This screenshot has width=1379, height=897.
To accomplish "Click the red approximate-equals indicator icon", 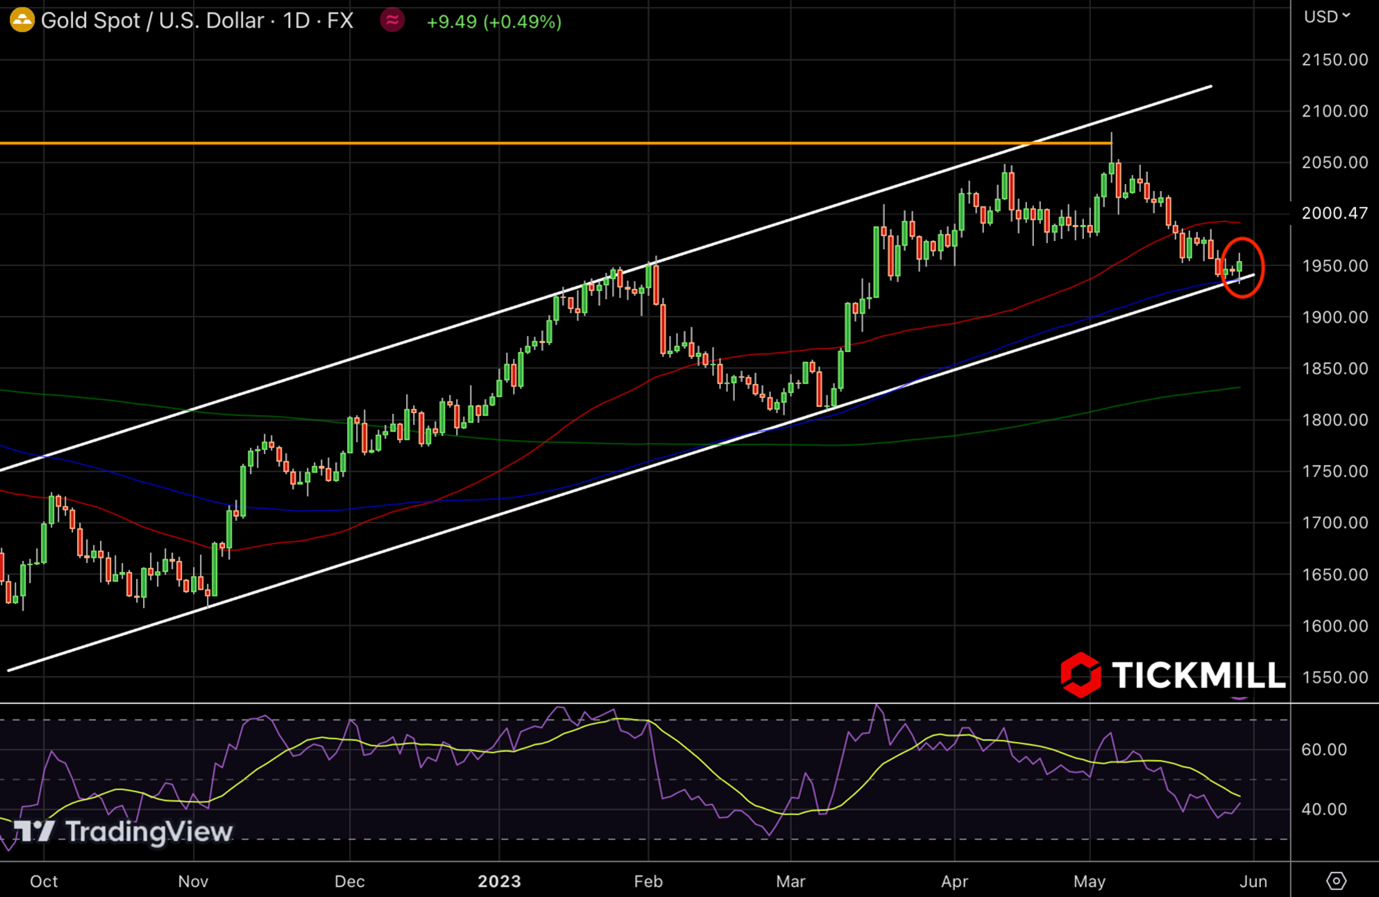I will (x=392, y=20).
